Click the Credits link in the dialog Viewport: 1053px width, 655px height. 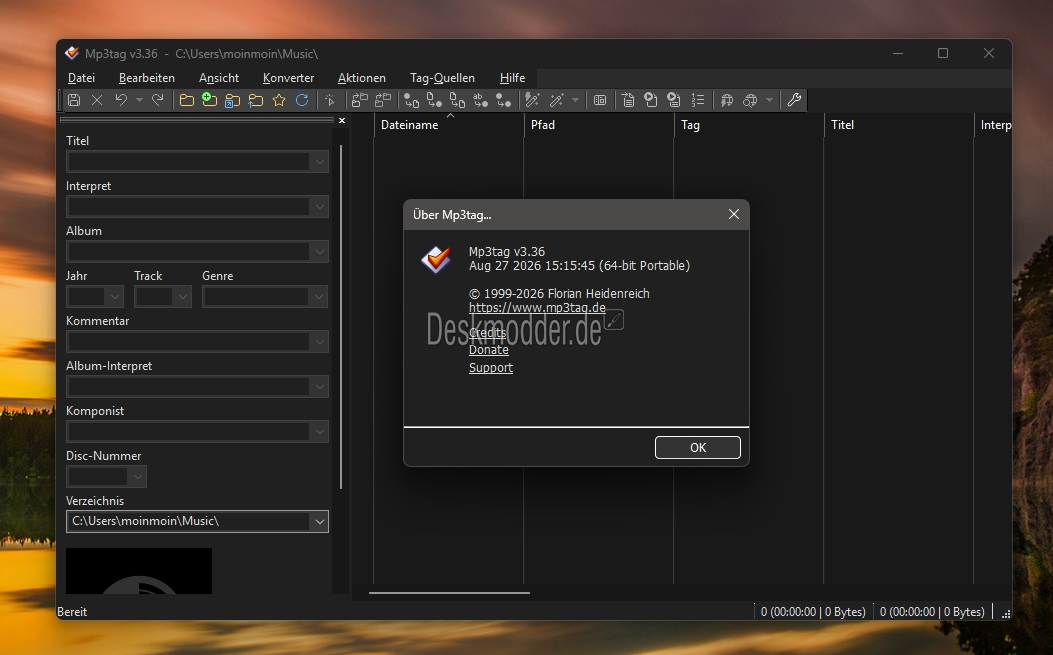pyautogui.click(x=487, y=333)
